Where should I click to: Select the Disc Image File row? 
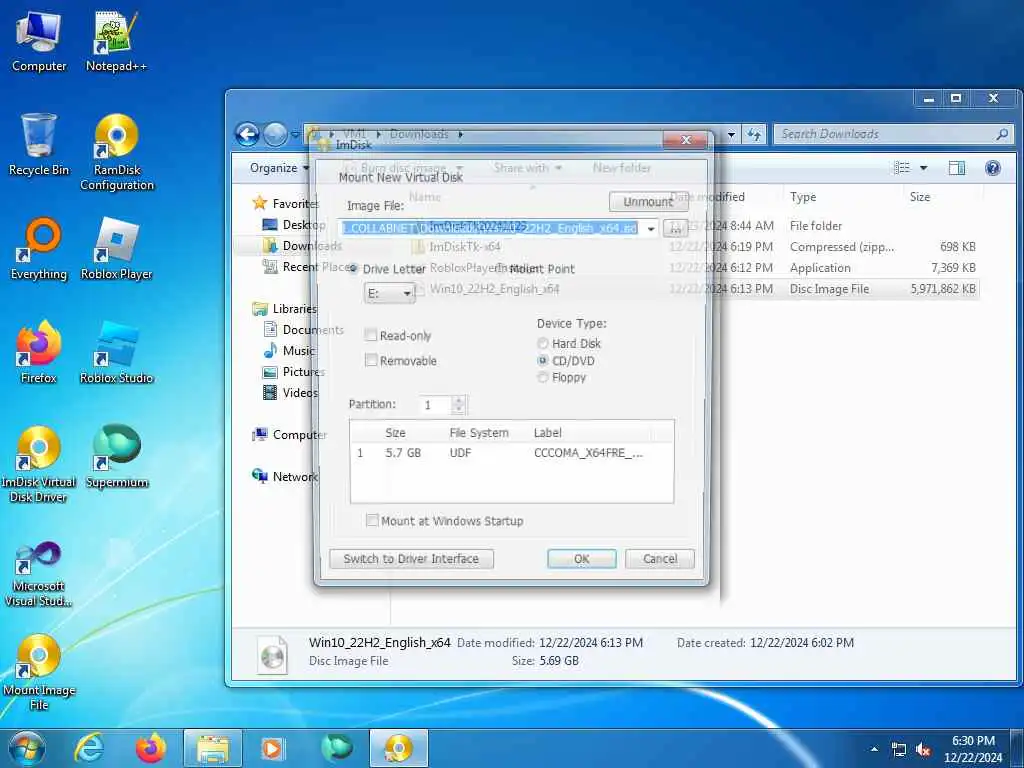coord(695,289)
